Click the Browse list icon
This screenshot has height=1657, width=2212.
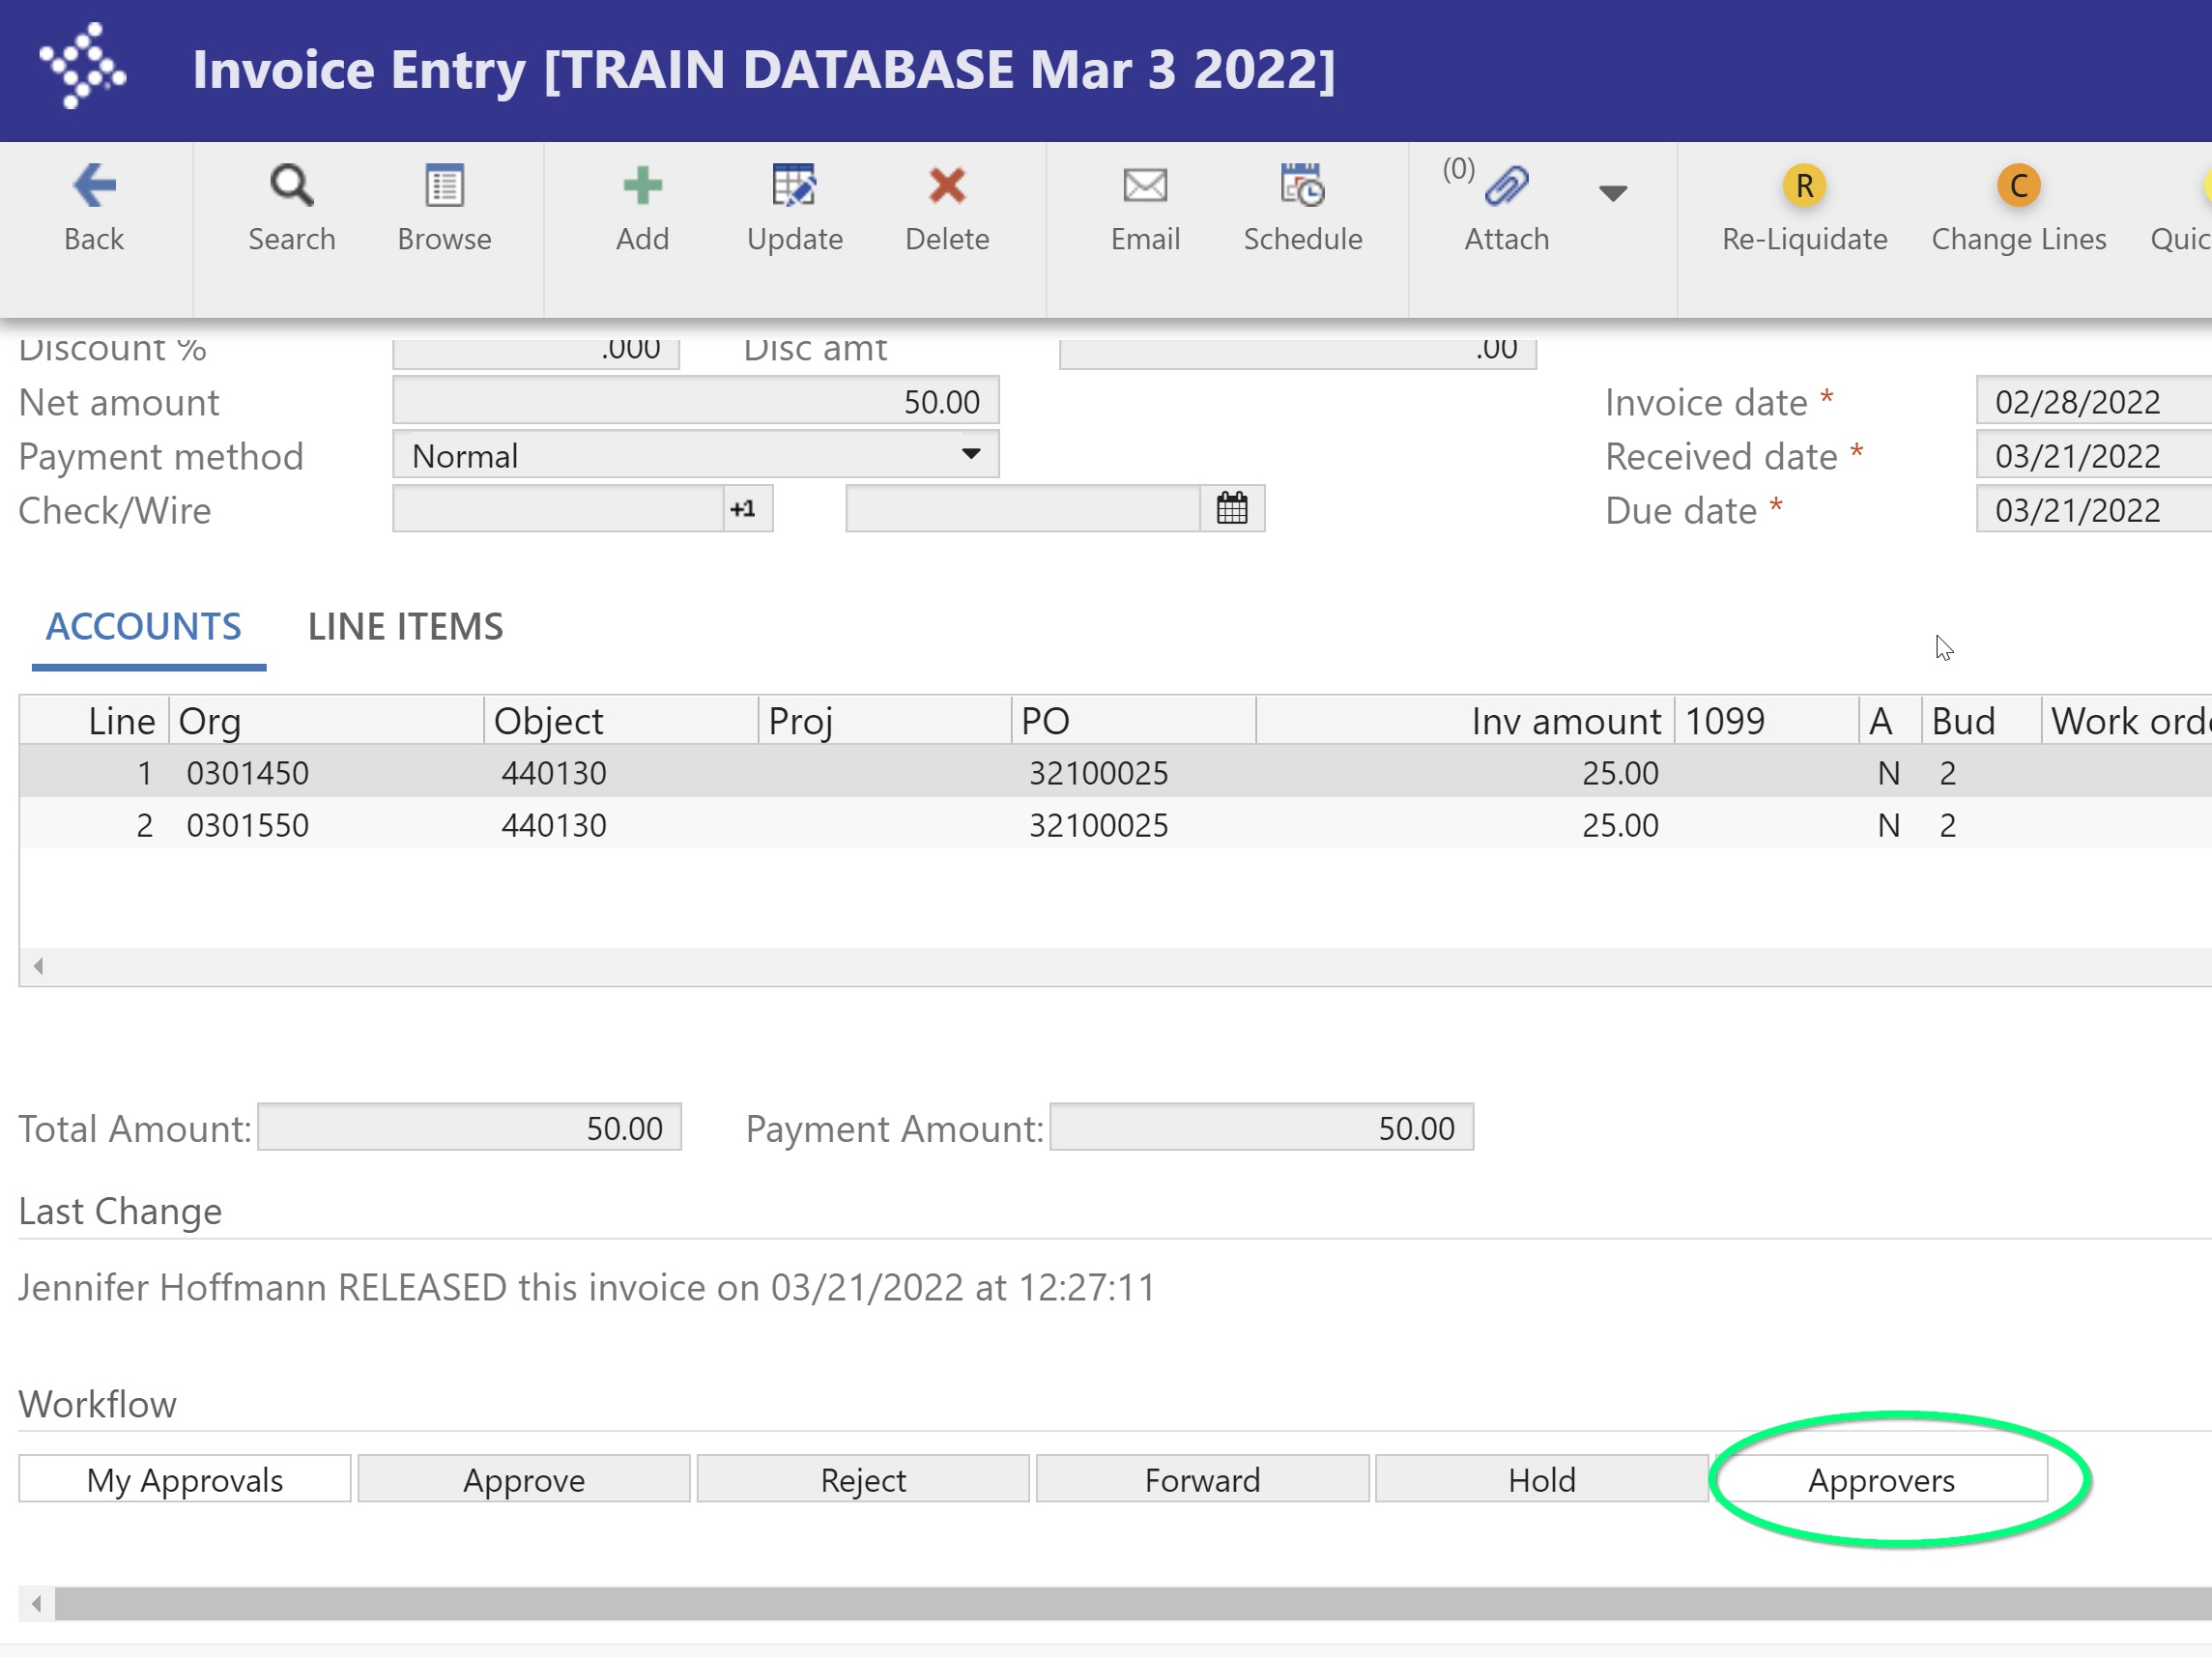444,187
